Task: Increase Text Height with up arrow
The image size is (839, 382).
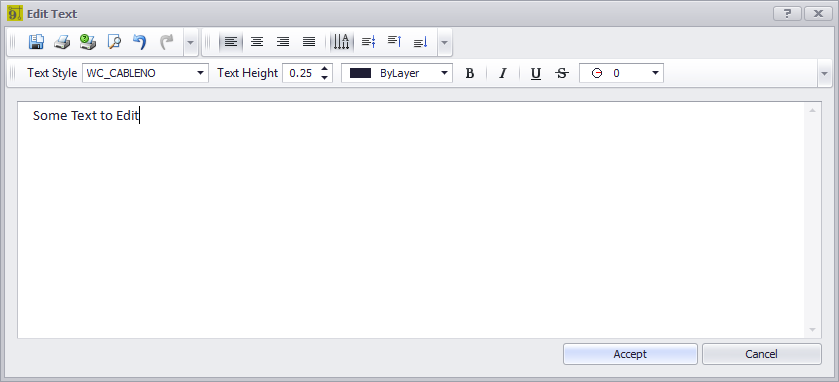Action: click(324, 69)
